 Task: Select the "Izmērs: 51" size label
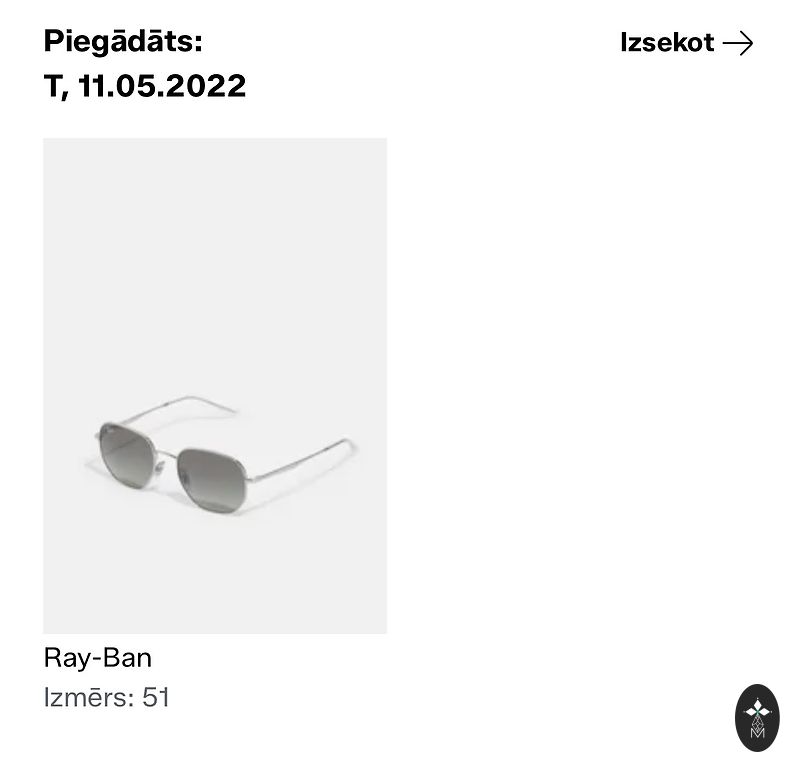(107, 697)
